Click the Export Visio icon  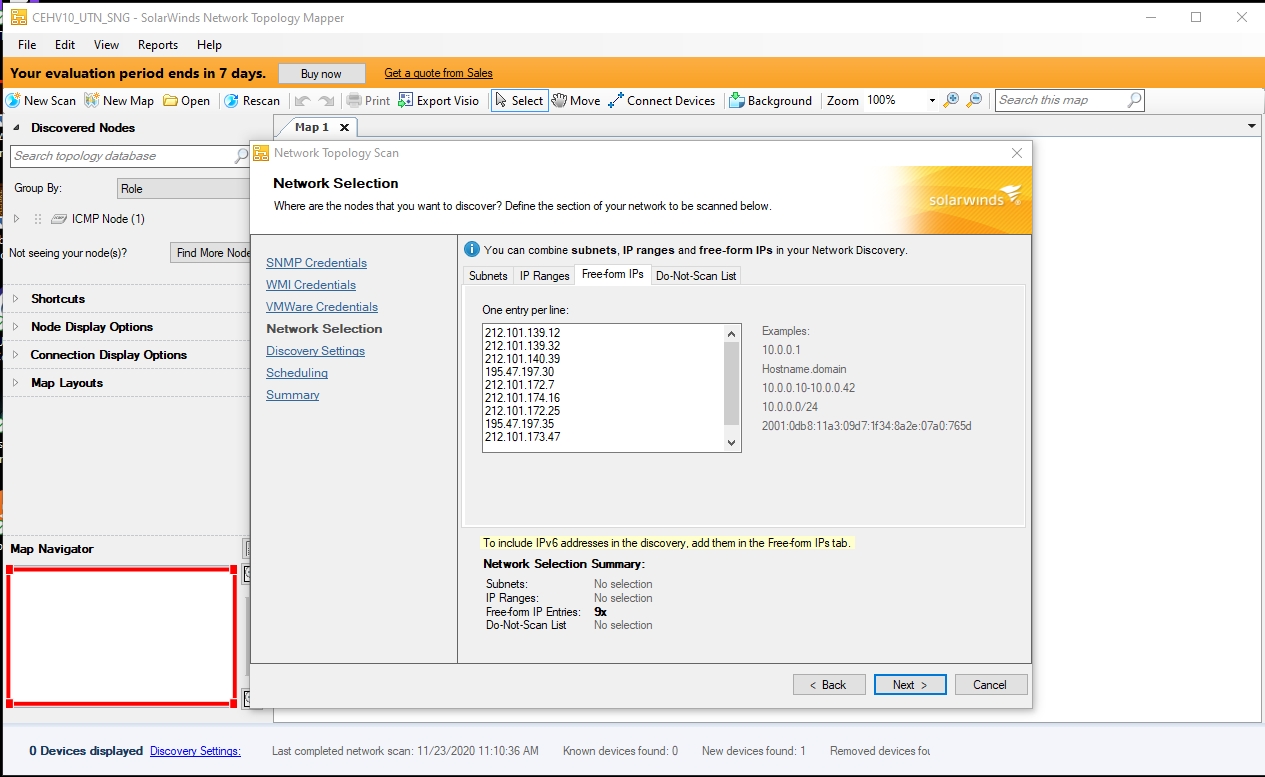click(x=406, y=101)
